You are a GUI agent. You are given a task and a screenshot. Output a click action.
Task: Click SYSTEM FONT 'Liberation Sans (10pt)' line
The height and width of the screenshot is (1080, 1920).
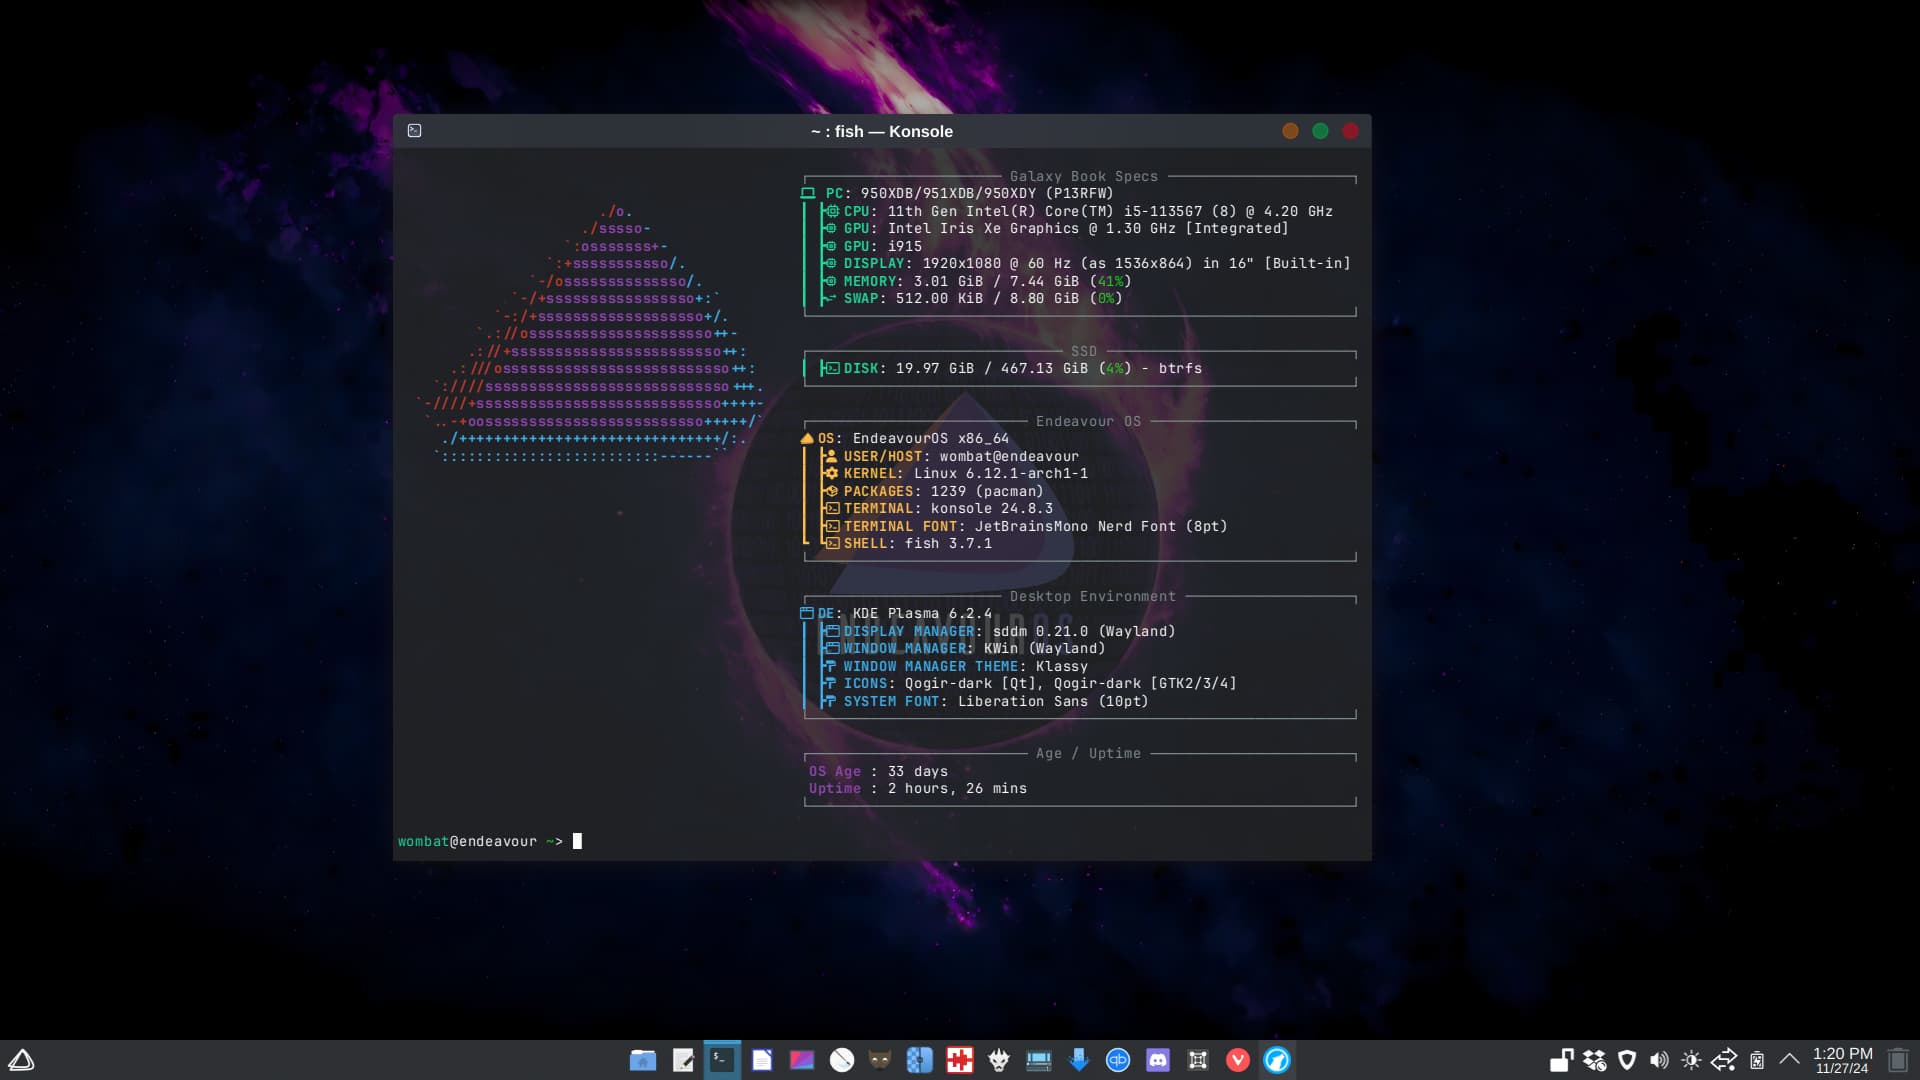click(986, 701)
